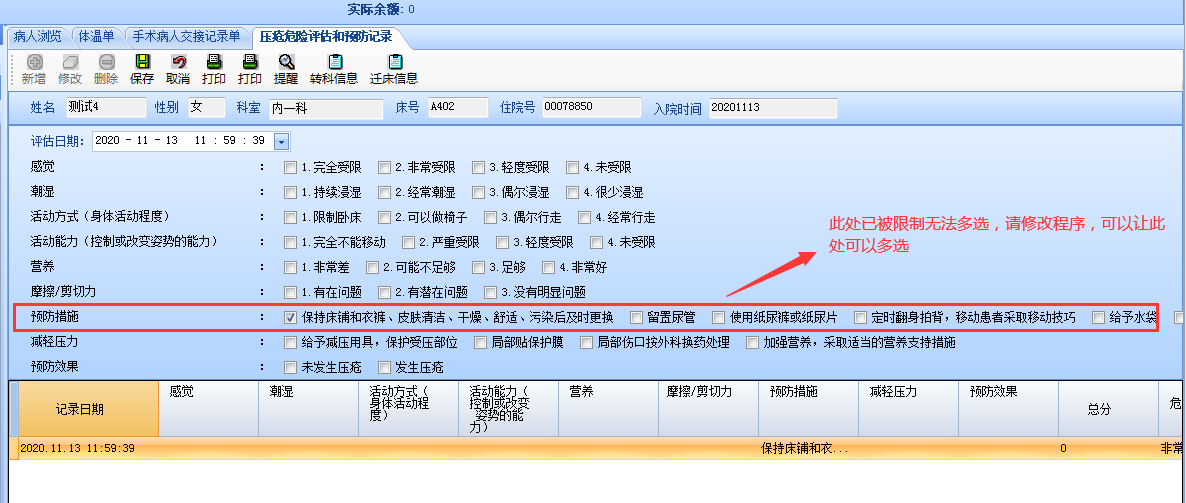The image size is (1186, 503).
Task: Tick the 3.偶尔浸湿 checkbox
Action: [x=478, y=192]
